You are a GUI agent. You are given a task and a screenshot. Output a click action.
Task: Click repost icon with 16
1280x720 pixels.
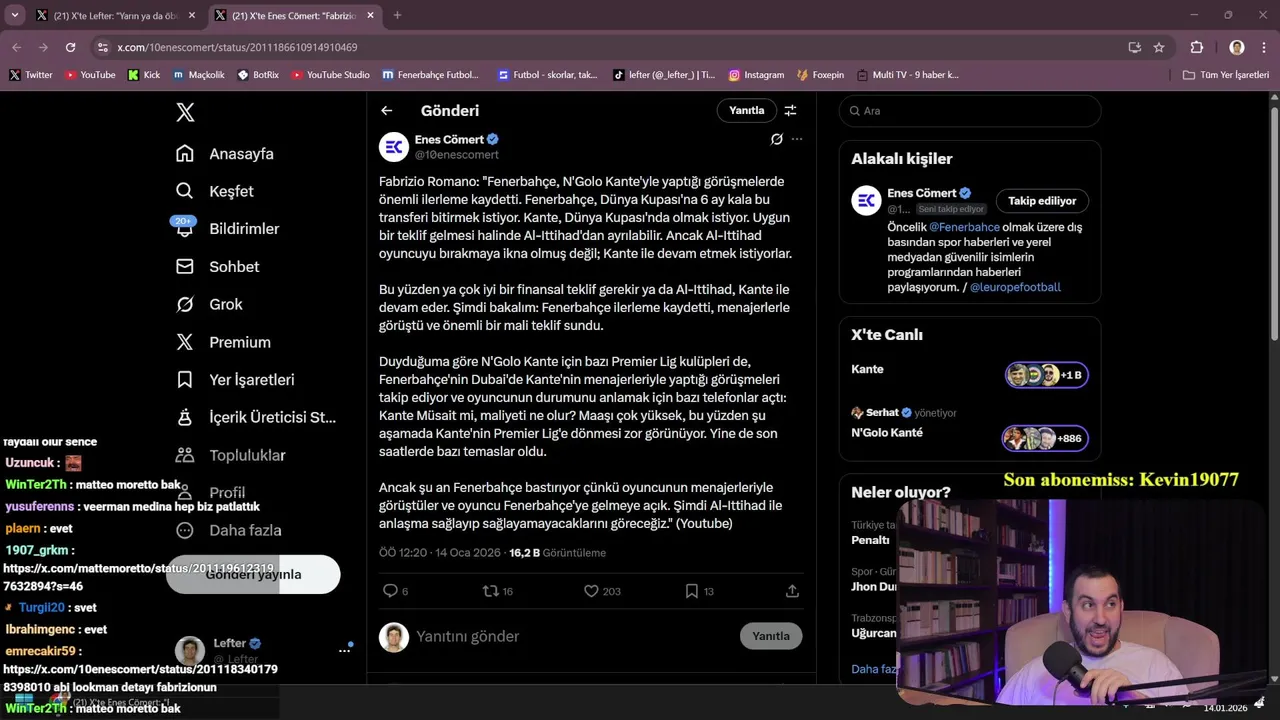[497, 591]
